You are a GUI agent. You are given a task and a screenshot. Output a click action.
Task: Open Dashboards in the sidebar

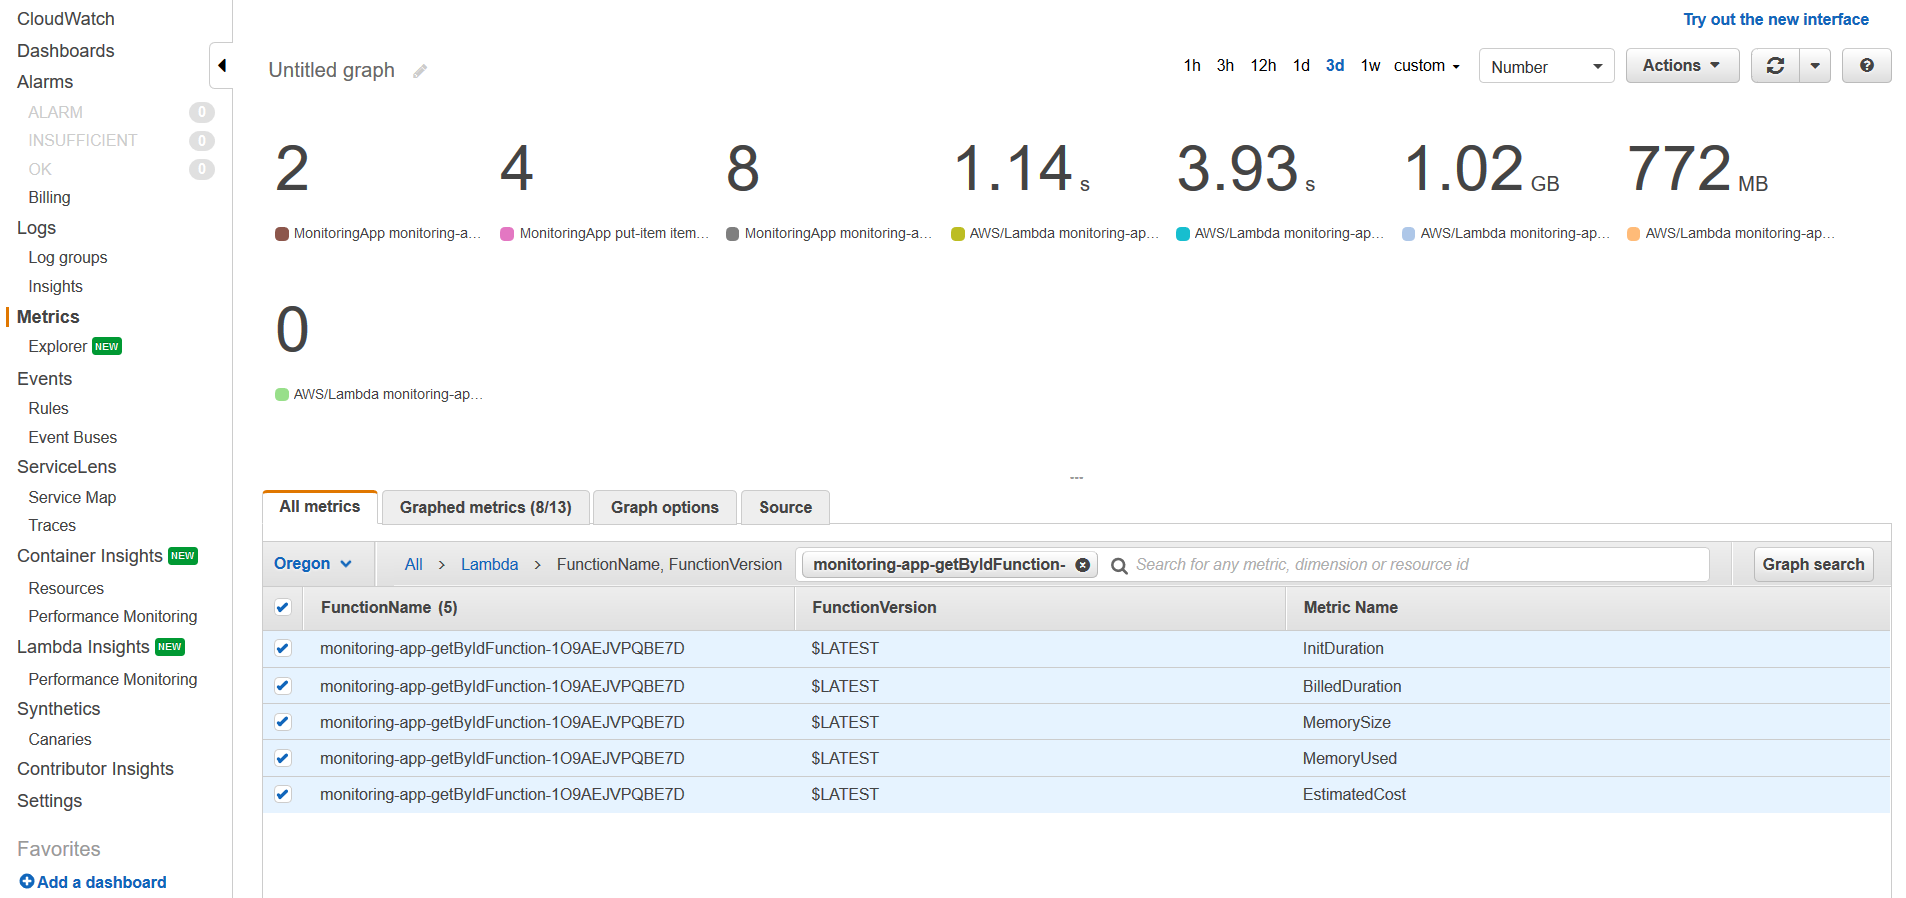66,51
